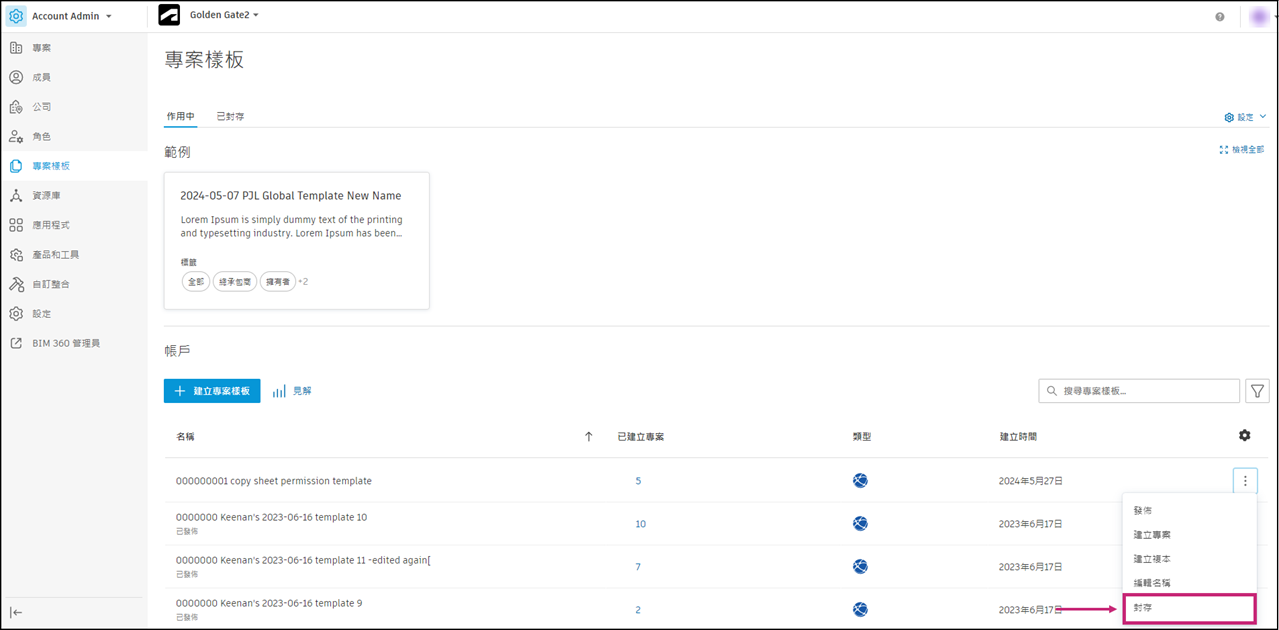The width and height of the screenshot is (1279, 630).
Task: Click the type globe icon in the 2024年5月27日 row
Action: pos(860,481)
